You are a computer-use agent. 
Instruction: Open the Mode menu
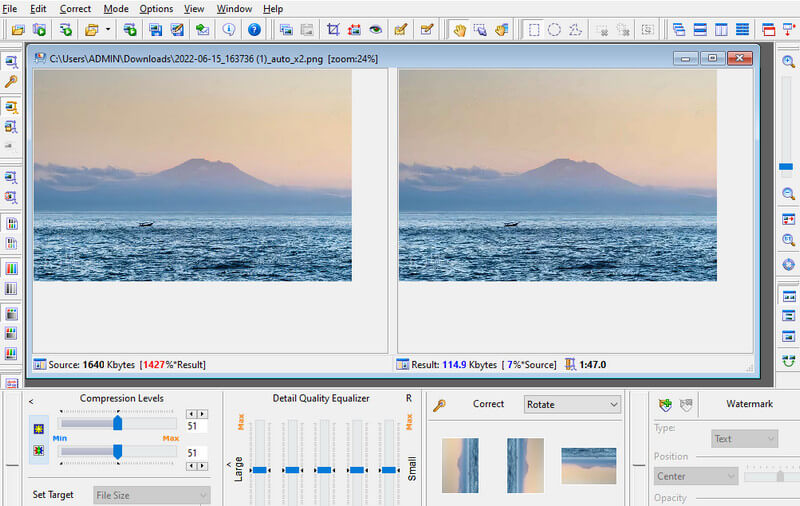tap(116, 9)
